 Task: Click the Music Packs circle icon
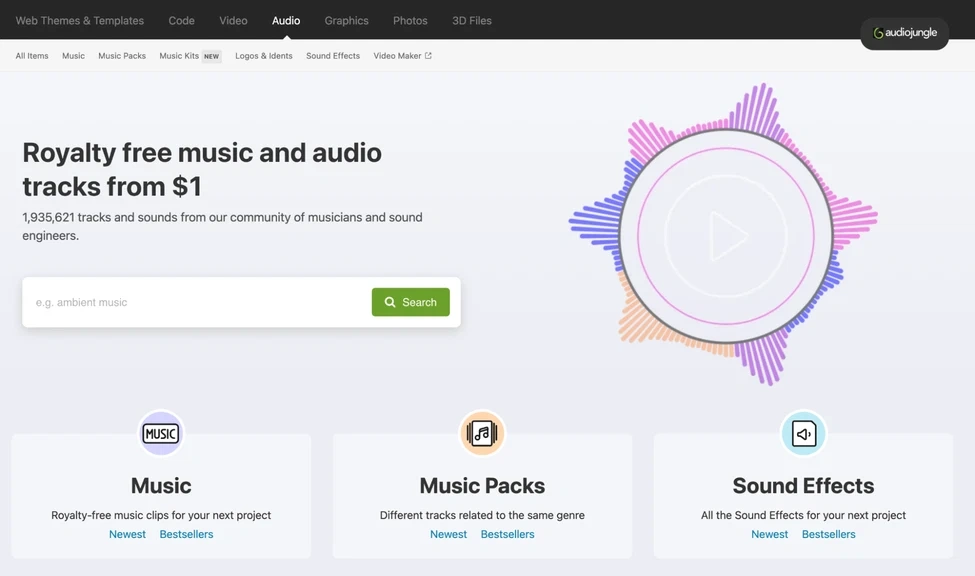pyautogui.click(x=482, y=433)
